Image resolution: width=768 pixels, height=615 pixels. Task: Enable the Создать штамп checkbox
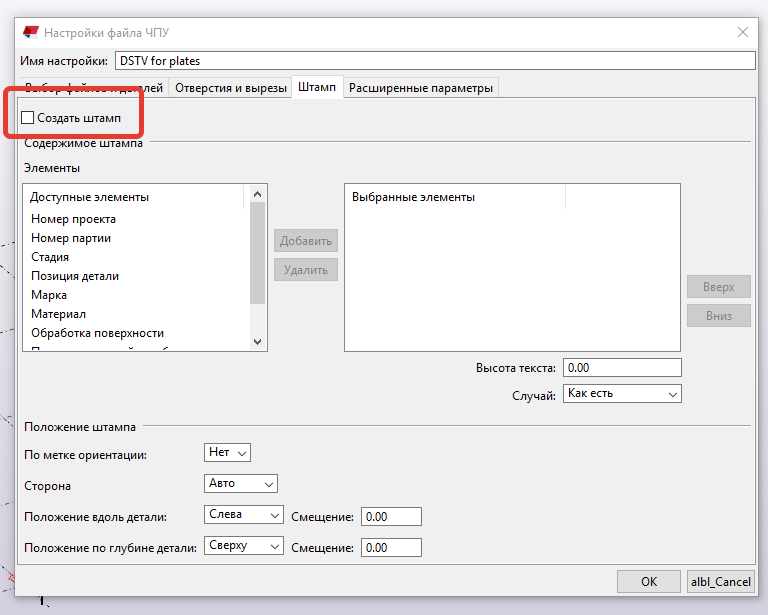[28, 118]
